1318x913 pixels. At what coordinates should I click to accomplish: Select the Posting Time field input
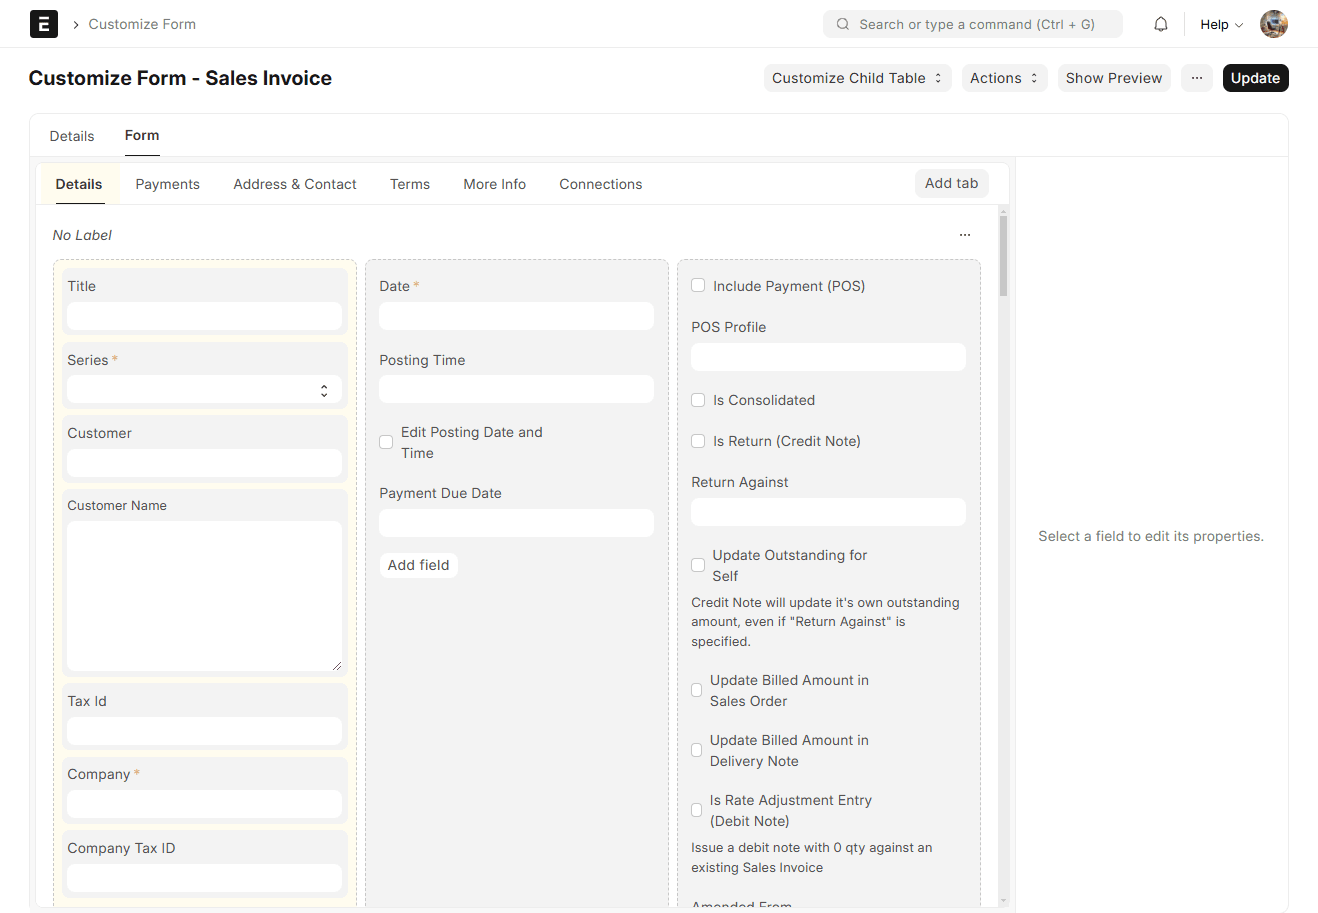[x=516, y=389]
